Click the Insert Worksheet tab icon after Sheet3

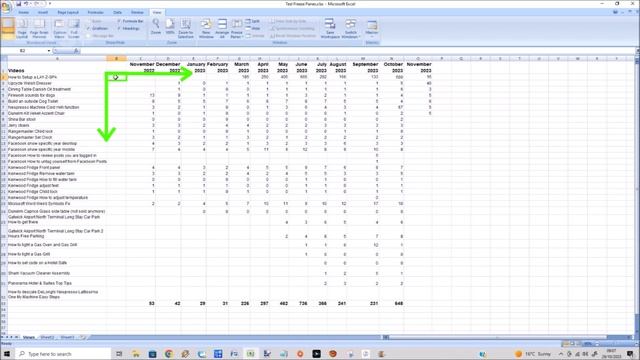(83, 337)
